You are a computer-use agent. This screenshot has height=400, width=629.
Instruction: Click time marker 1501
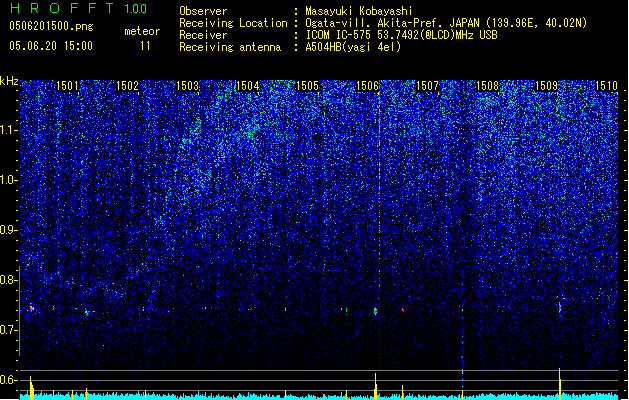tap(67, 85)
